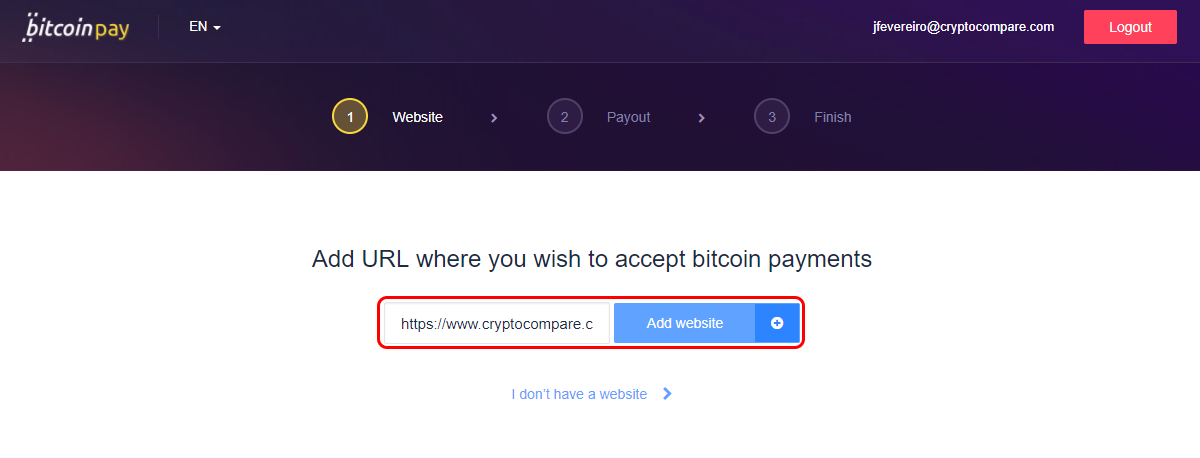Image resolution: width=1200 pixels, height=458 pixels.
Task: Click the plus icon on Add website
Action: (x=777, y=323)
